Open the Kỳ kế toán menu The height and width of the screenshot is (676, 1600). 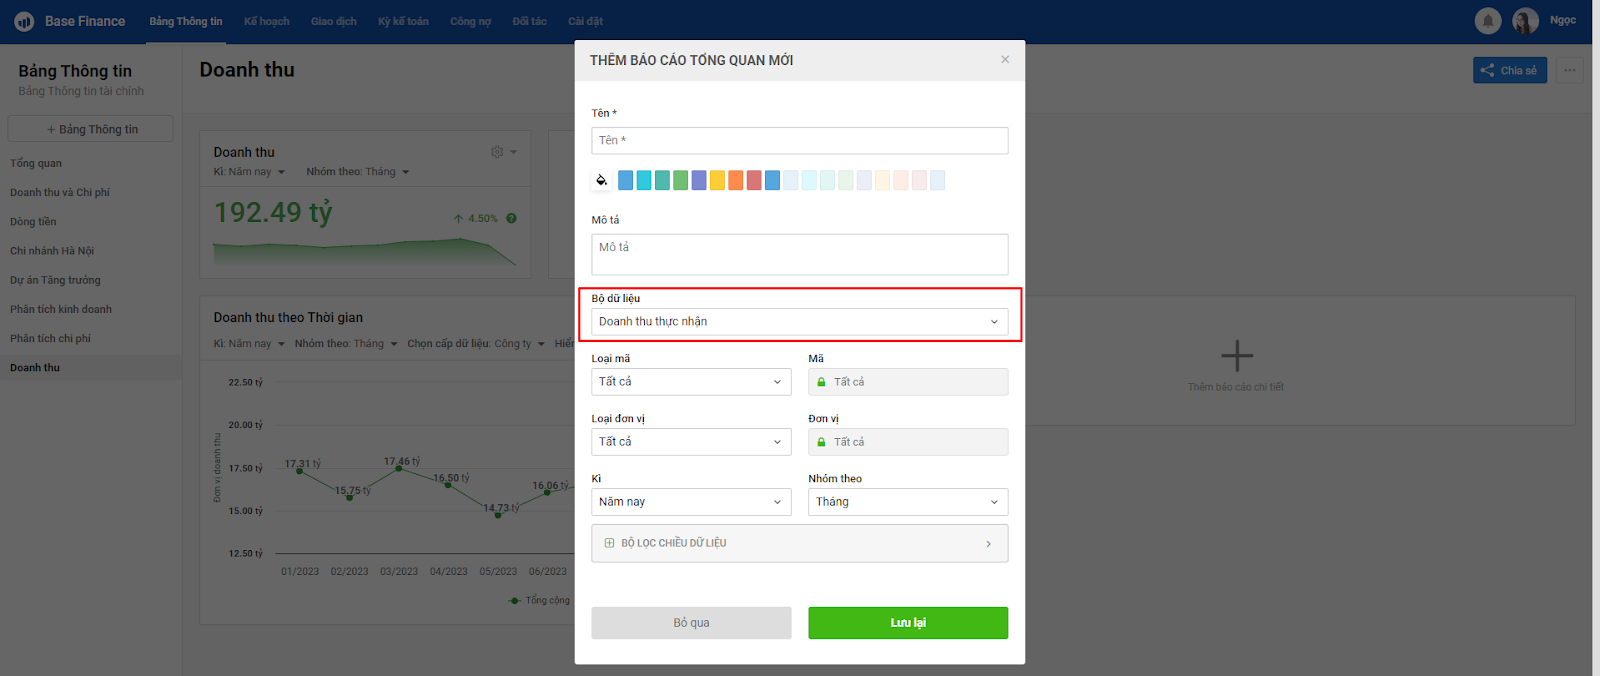point(403,21)
